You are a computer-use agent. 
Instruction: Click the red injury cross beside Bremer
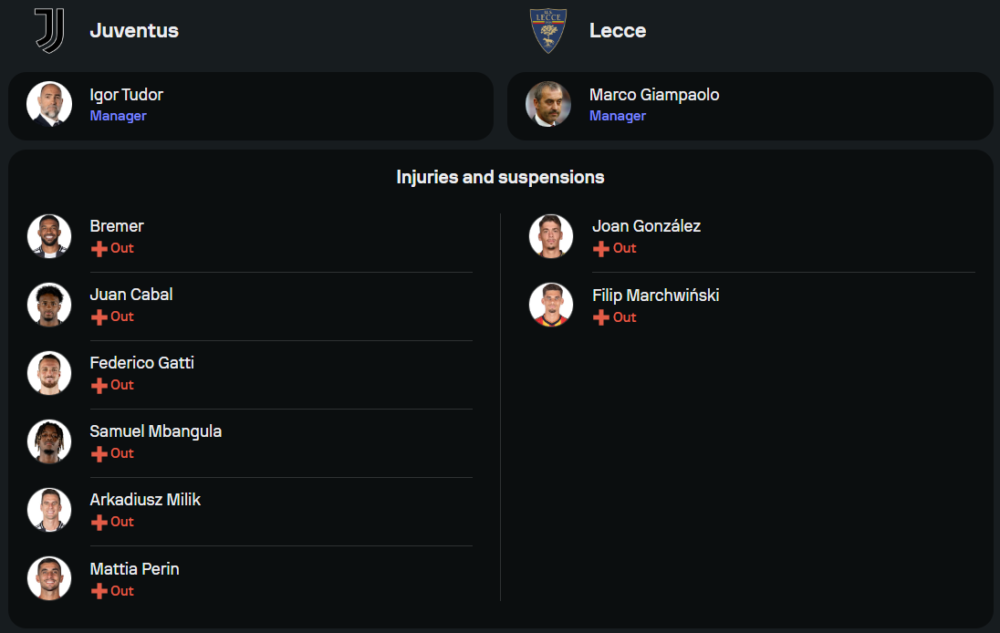(x=99, y=249)
